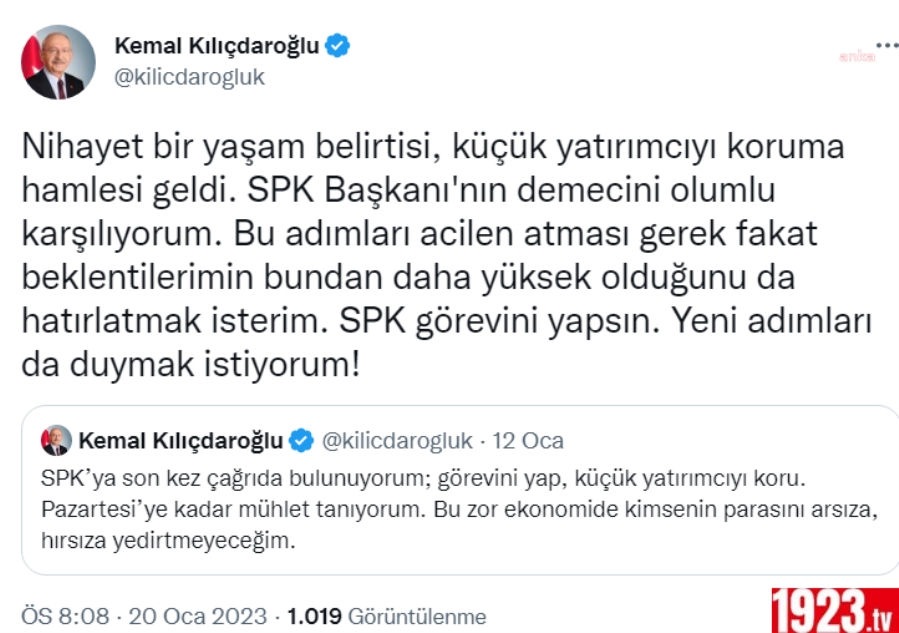Open the main Kemal Kılıçdaroğlu display name link

tap(217, 45)
